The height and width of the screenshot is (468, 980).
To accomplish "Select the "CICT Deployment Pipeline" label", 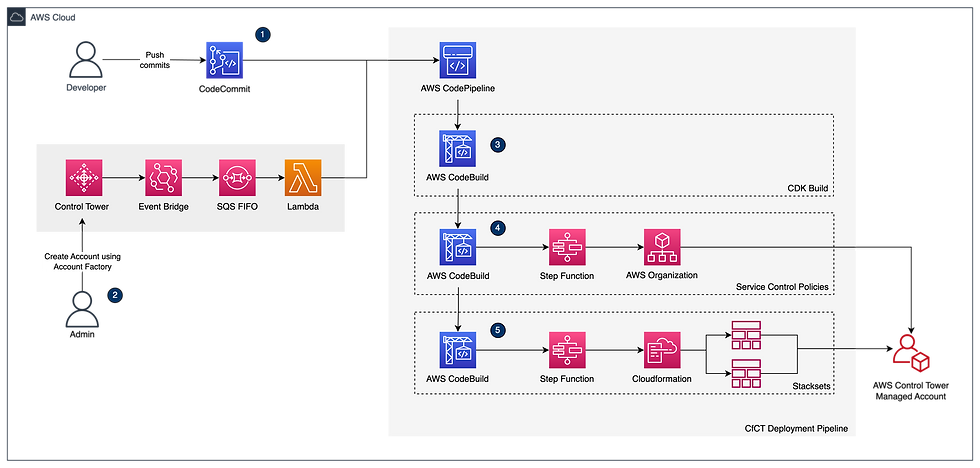I will [796, 429].
